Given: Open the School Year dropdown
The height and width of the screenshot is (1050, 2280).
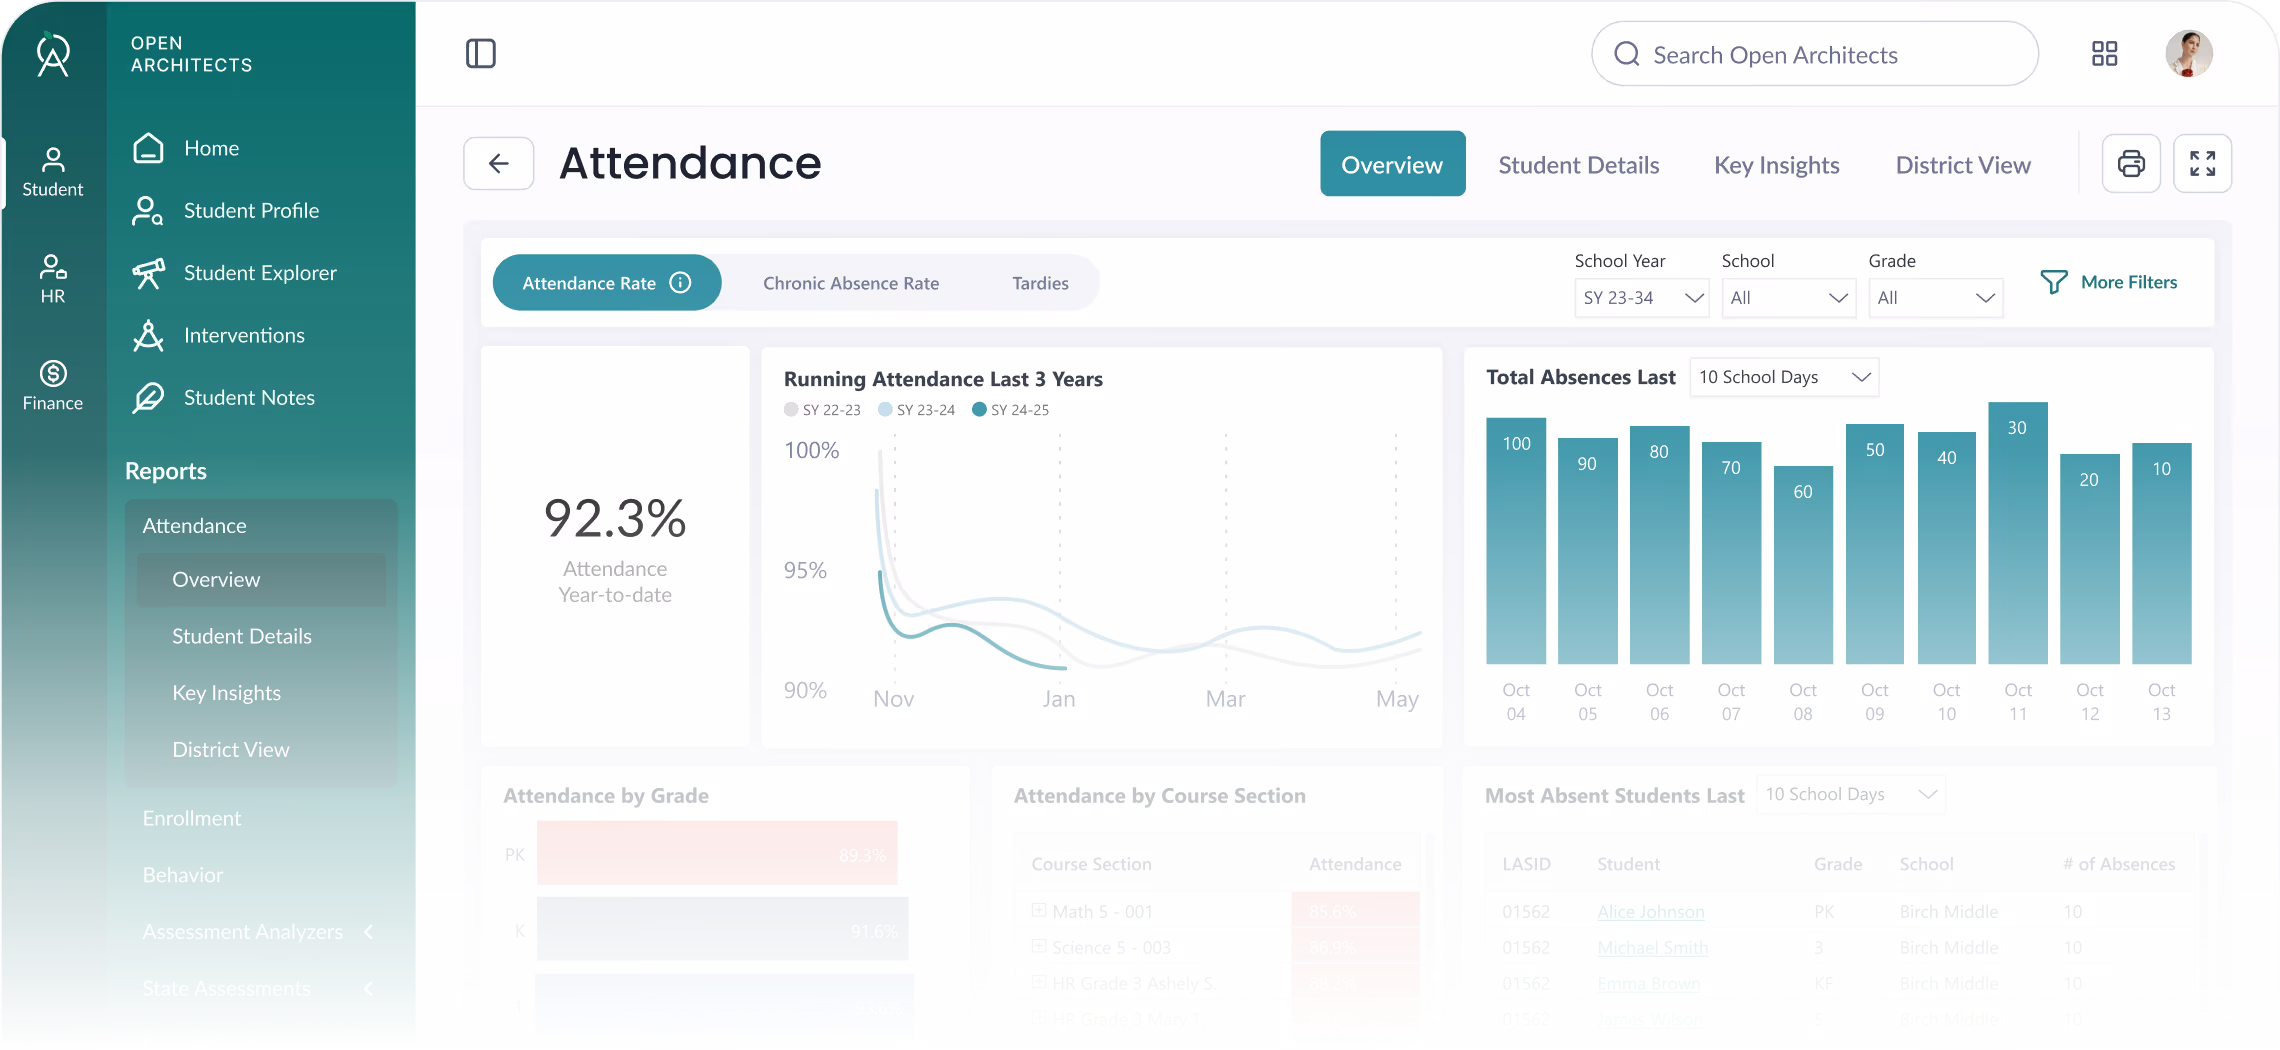Looking at the screenshot, I should (1641, 297).
